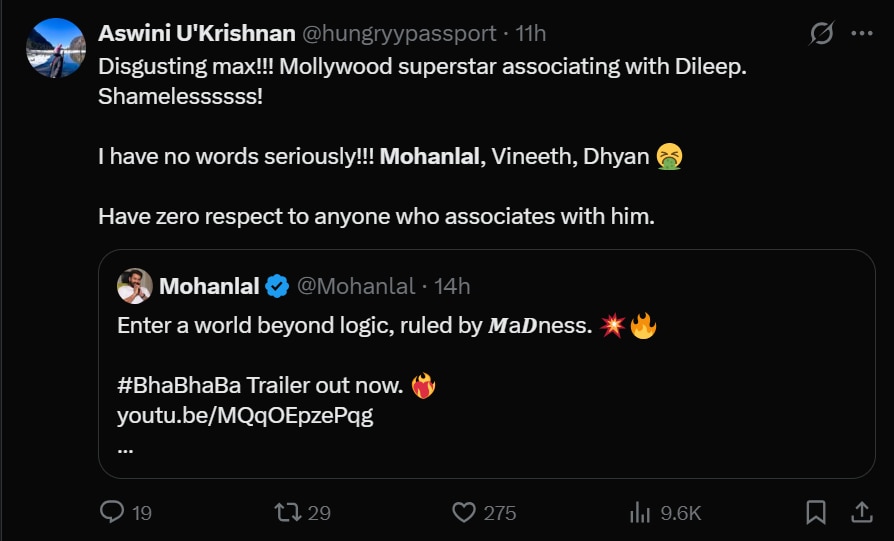Open the view analytics bar-chart icon
Screen dimensions: 894x541
pyautogui.click(x=640, y=513)
